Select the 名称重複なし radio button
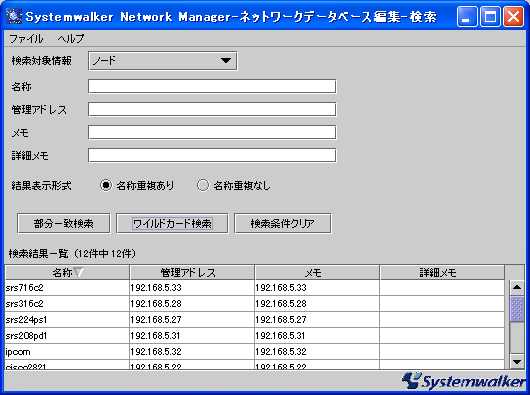530x395 pixels. 203,186
